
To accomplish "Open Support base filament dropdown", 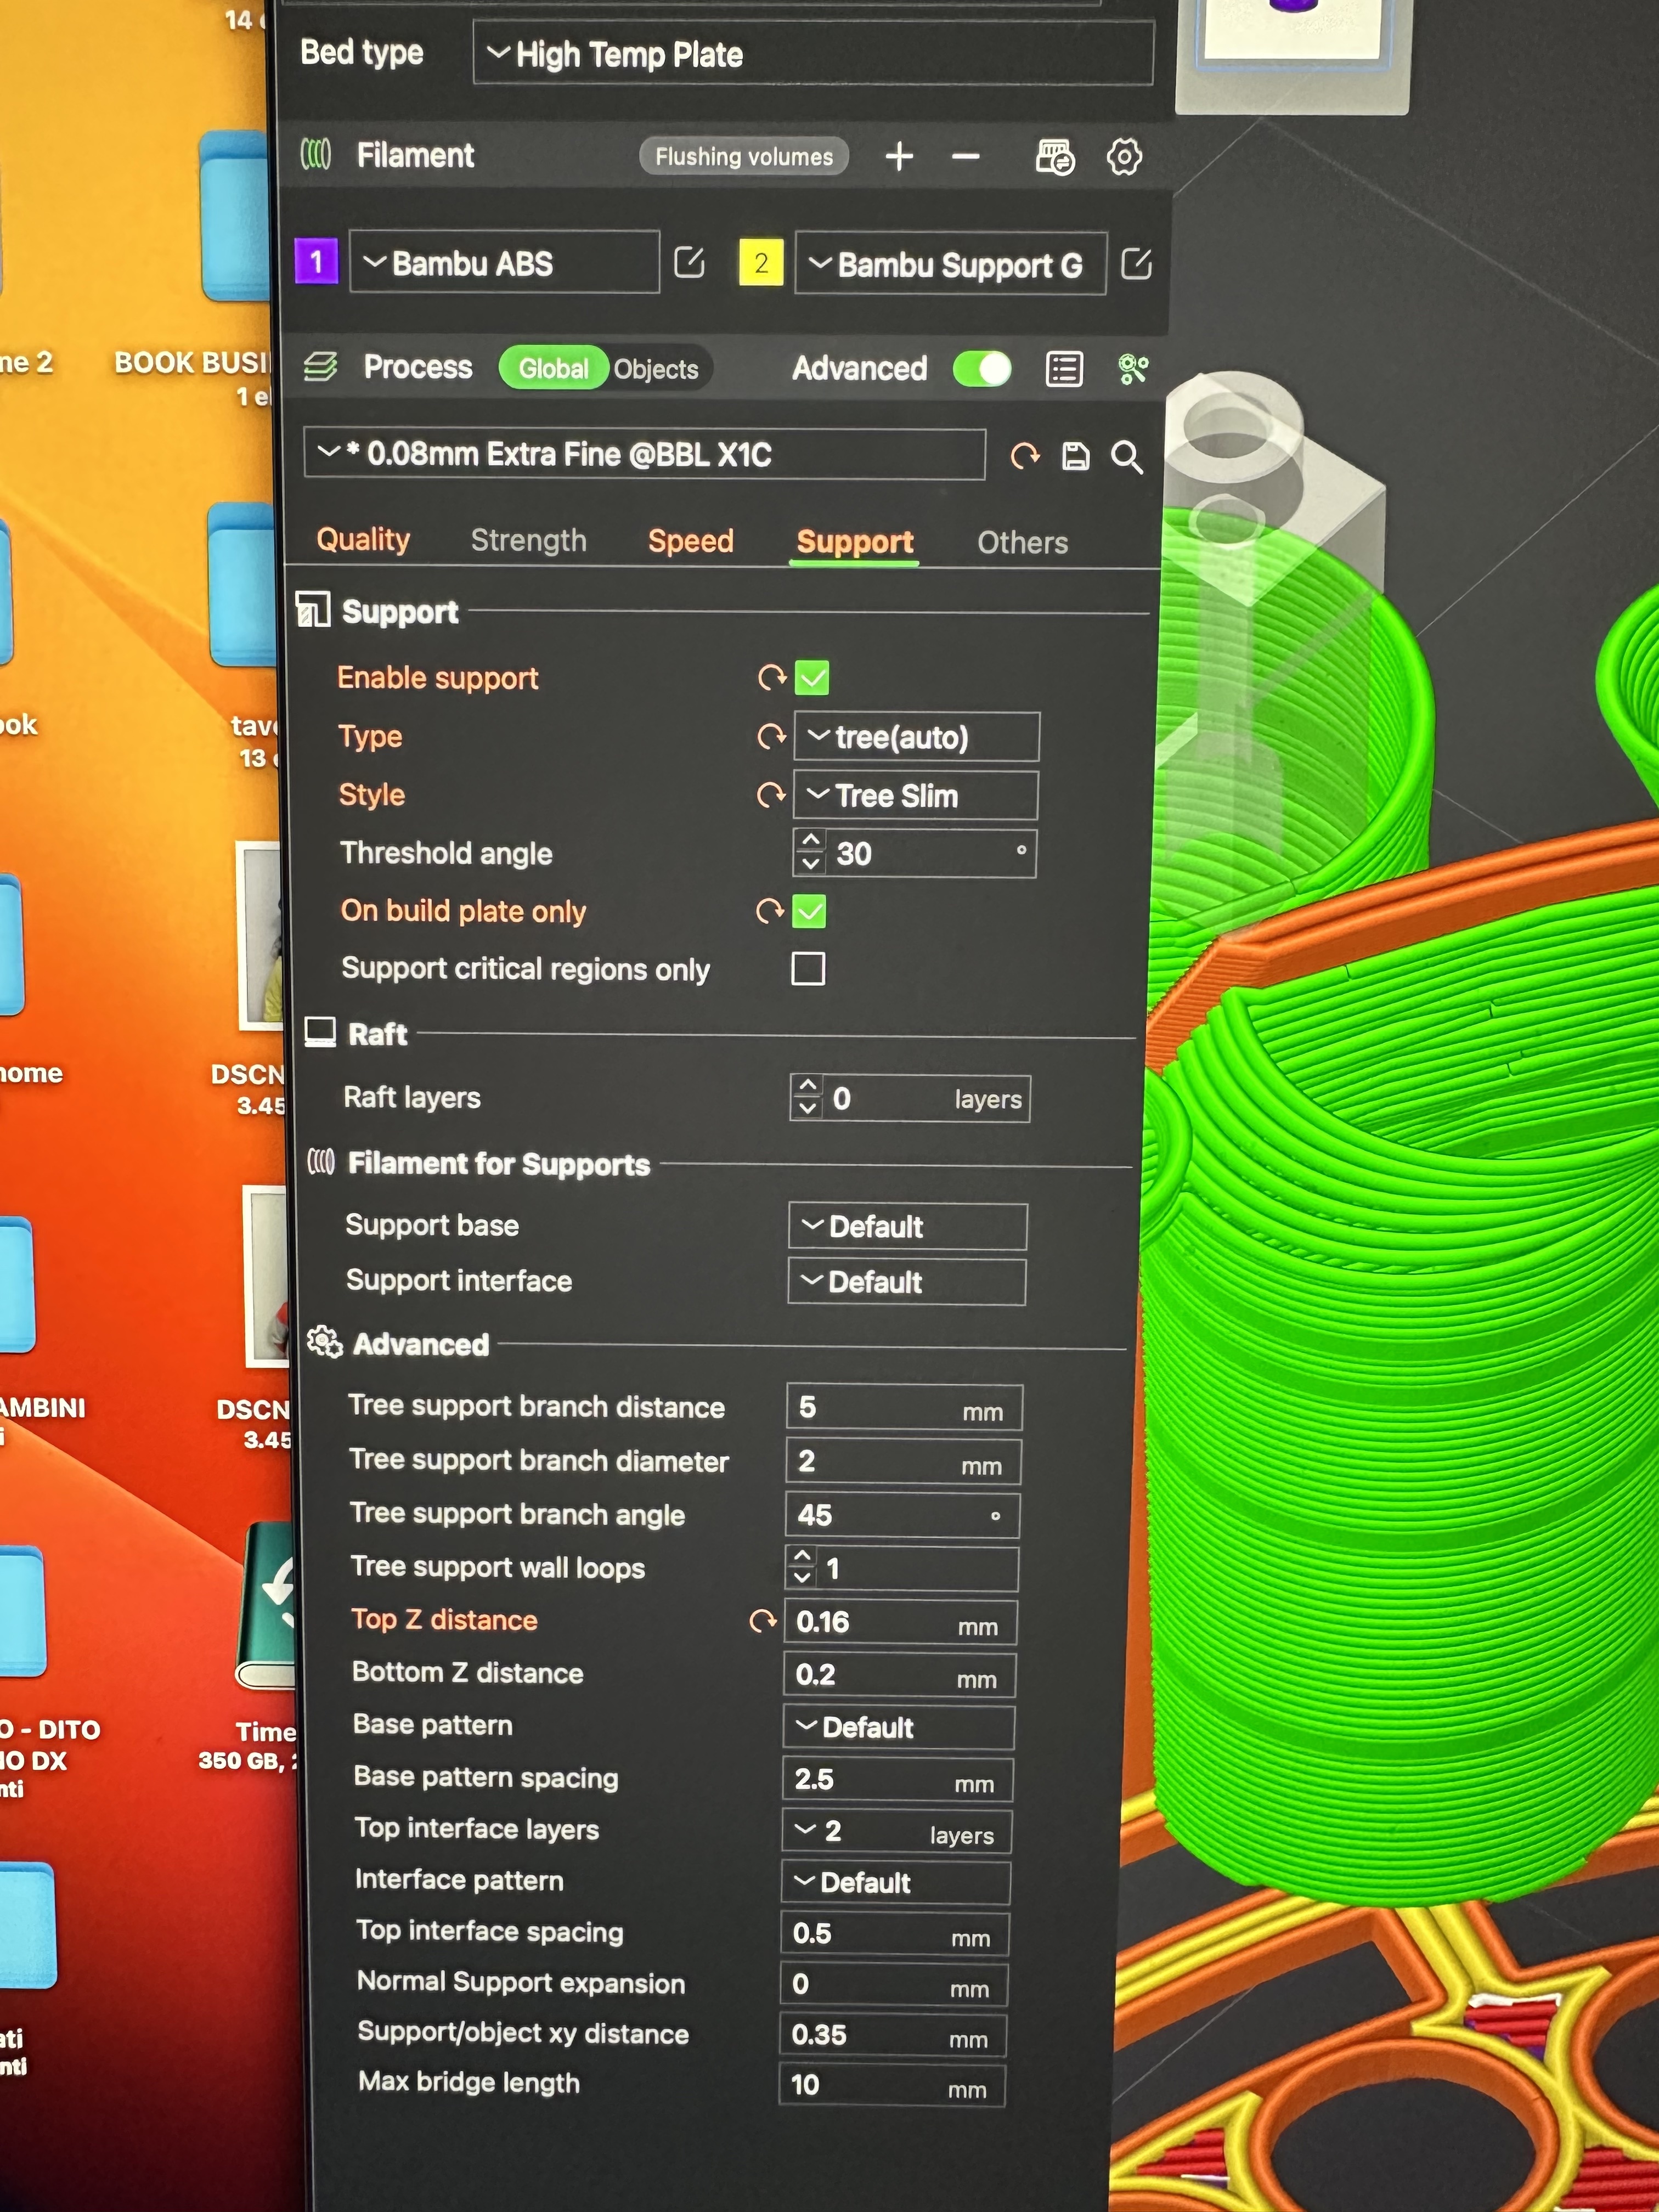I will (907, 1226).
